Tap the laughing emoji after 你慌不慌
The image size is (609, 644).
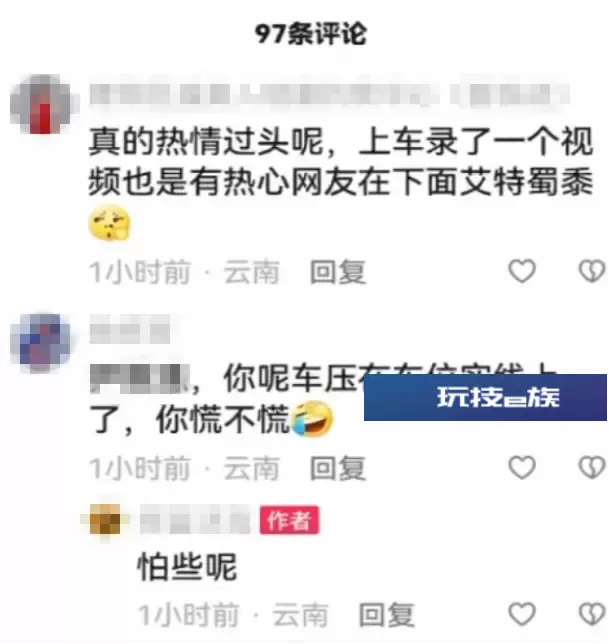312,419
